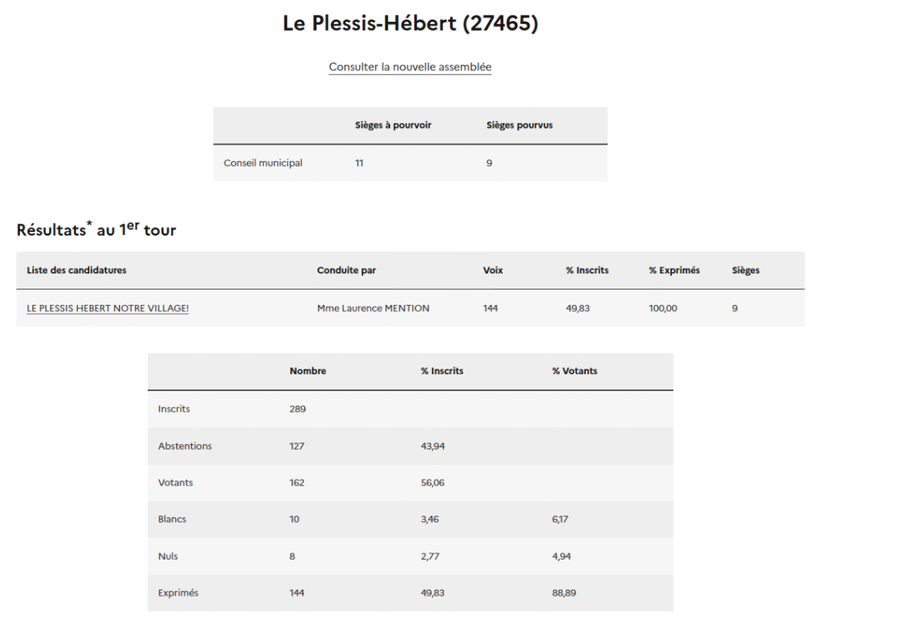Image resolution: width=900 pixels, height=636 pixels.
Task: Click the Conseil municipal row label
Action: pos(263,163)
